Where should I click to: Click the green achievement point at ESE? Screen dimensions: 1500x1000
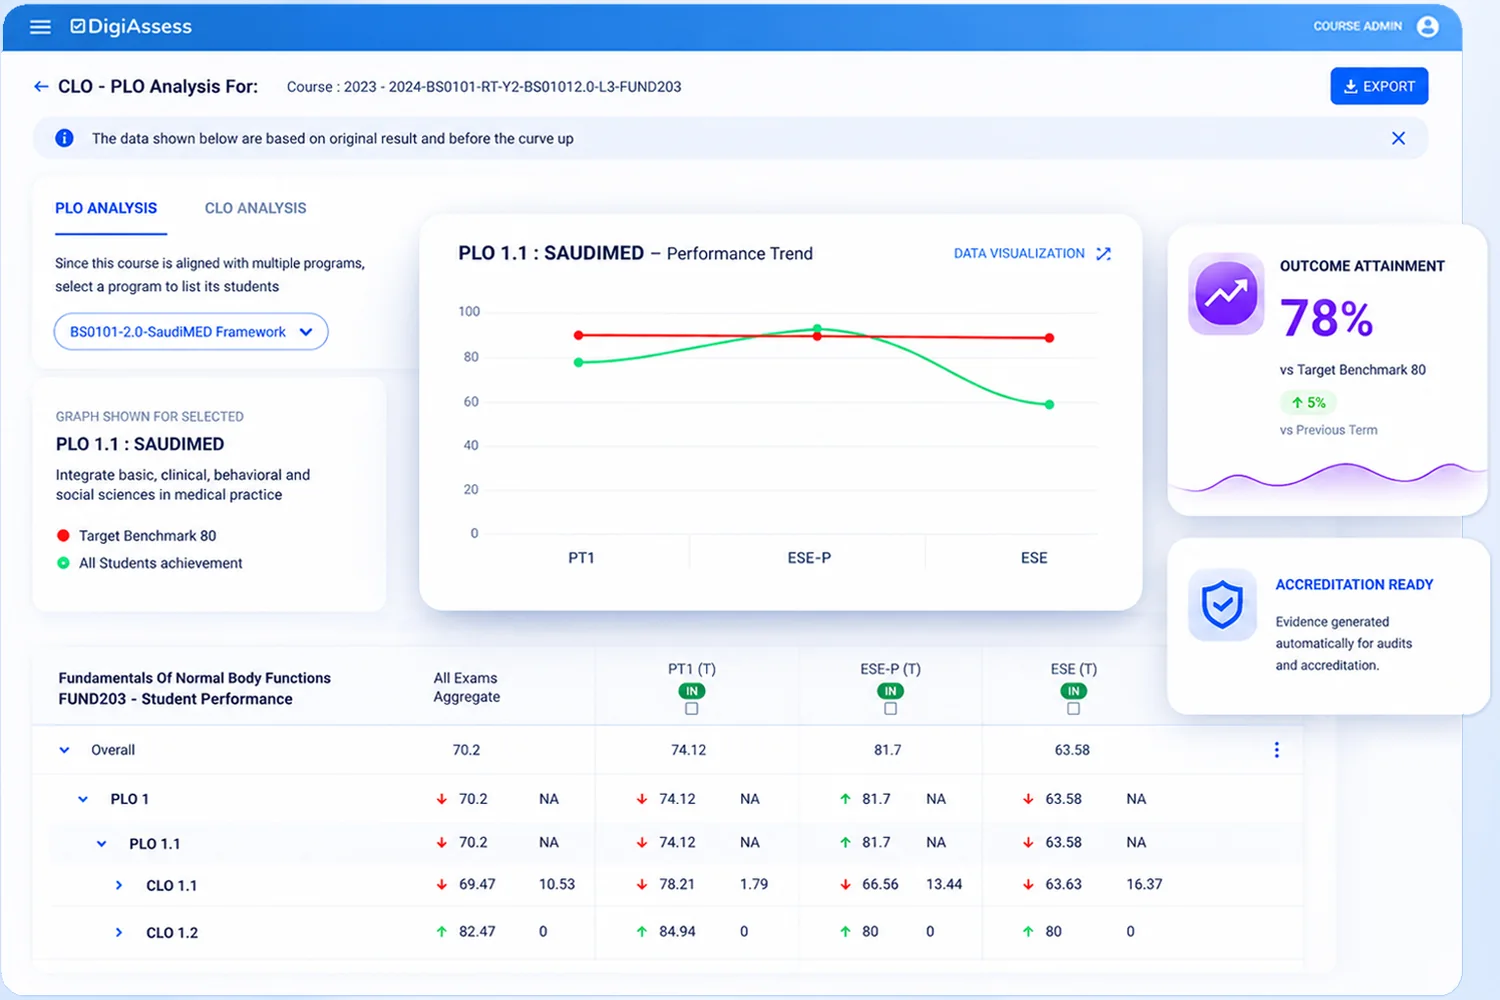point(1049,405)
